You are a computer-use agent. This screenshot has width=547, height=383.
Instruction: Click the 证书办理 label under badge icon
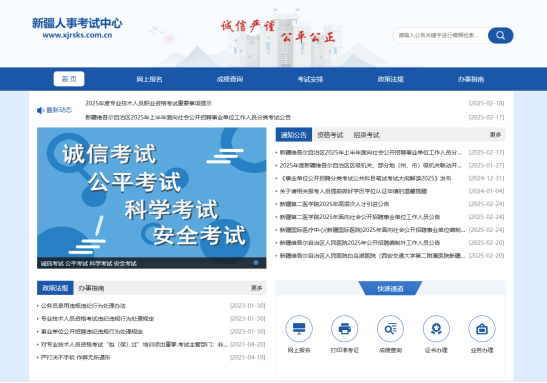[x=436, y=350]
